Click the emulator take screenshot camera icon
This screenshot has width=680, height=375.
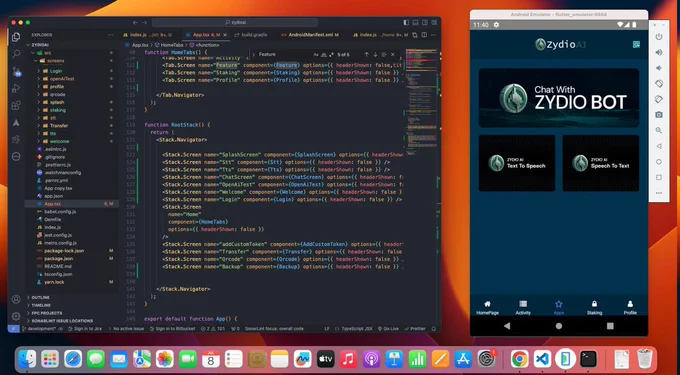(x=659, y=115)
